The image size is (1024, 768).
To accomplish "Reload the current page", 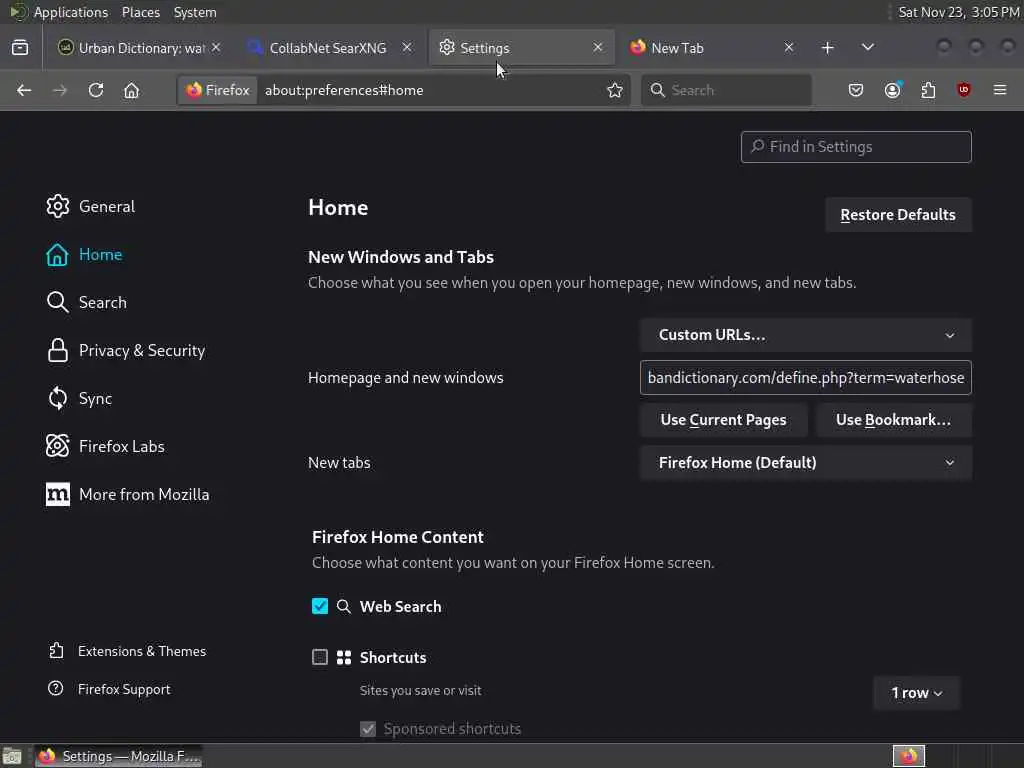I will [x=96, y=90].
